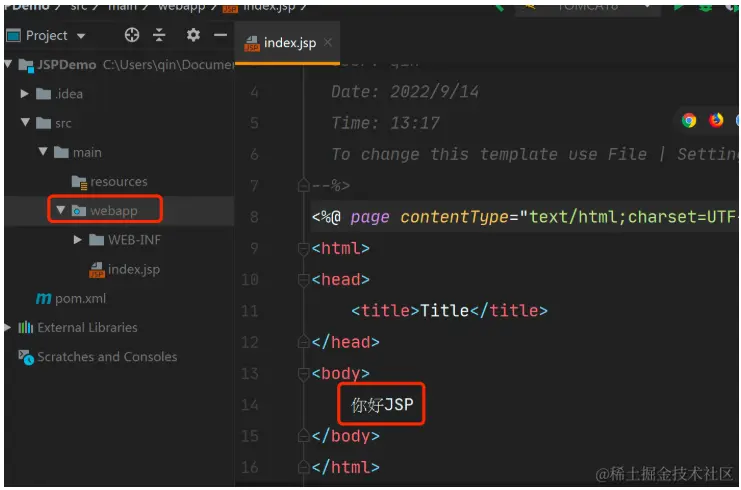Viewport: 741px width, 490px height.
Task: Click the JSPDemo module folder icon
Action: pyautogui.click(x=26, y=65)
